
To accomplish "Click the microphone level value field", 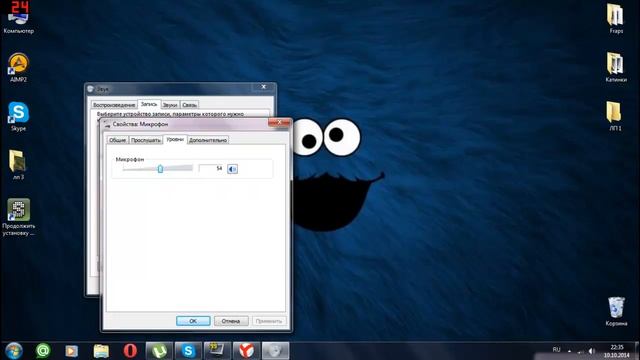I will 211,168.
